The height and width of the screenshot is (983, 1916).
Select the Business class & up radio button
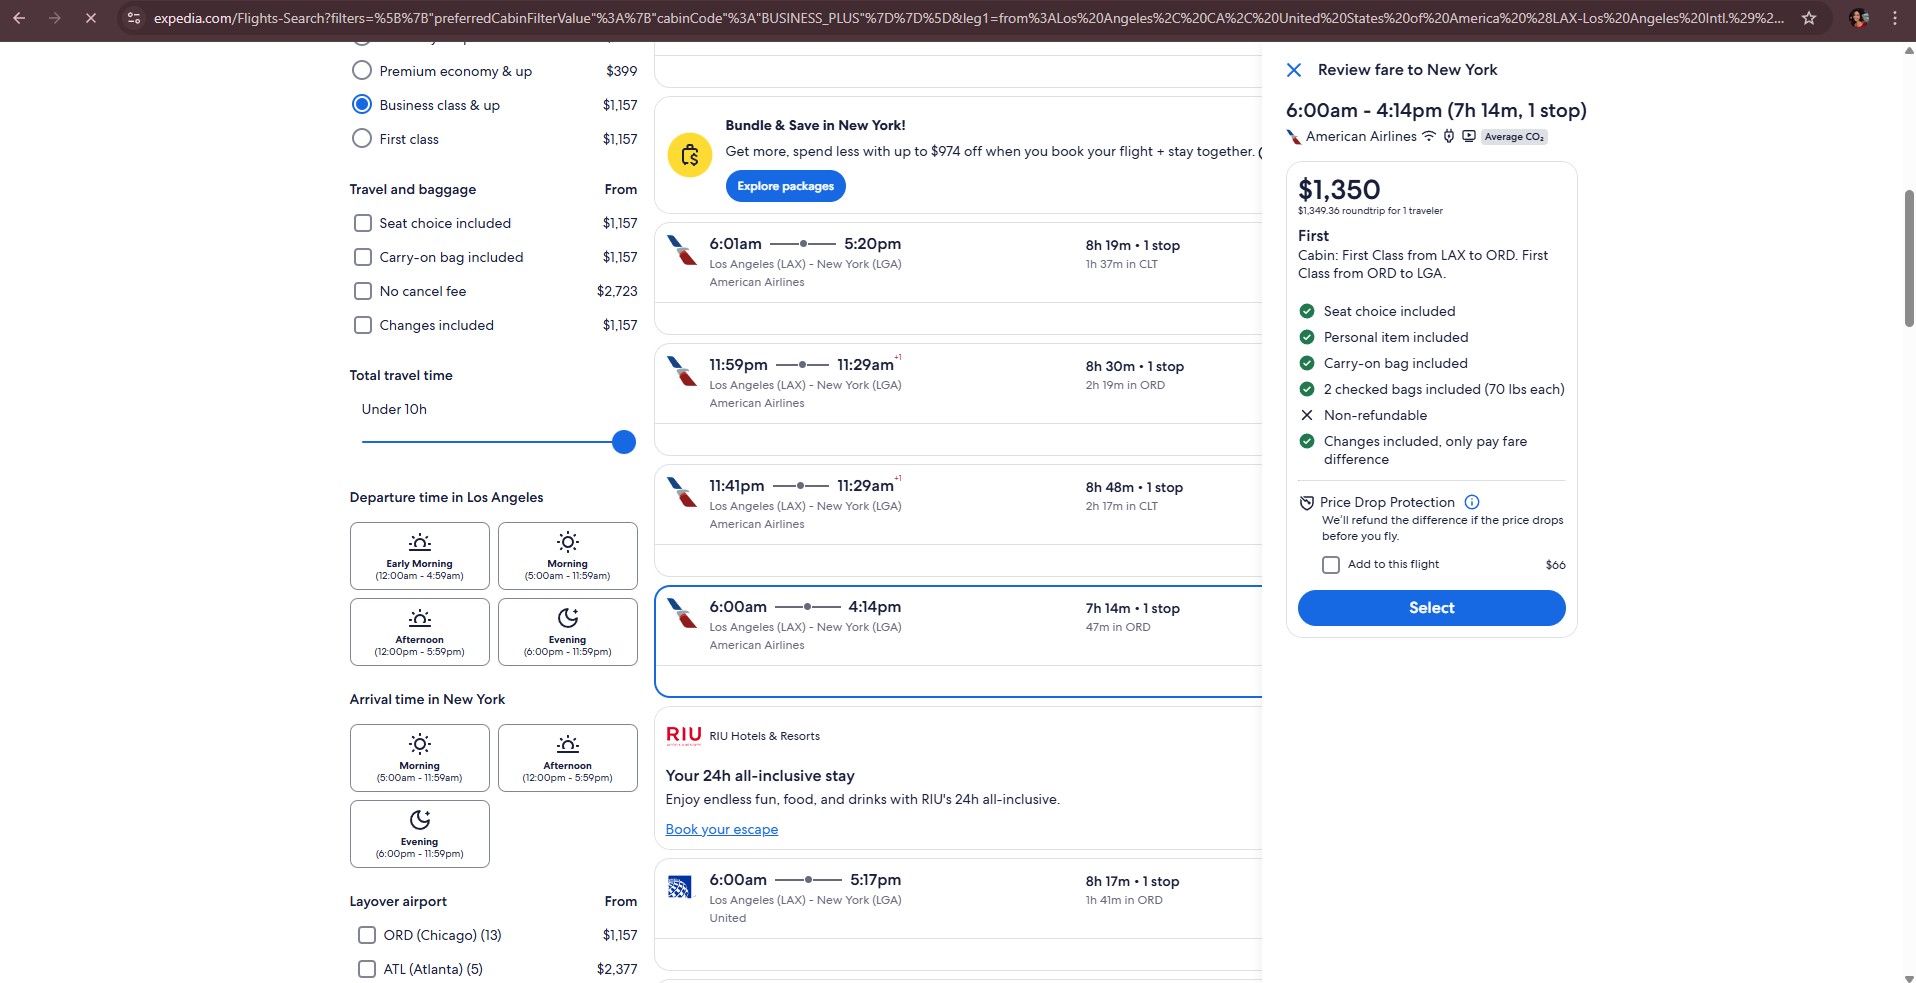[x=362, y=105]
